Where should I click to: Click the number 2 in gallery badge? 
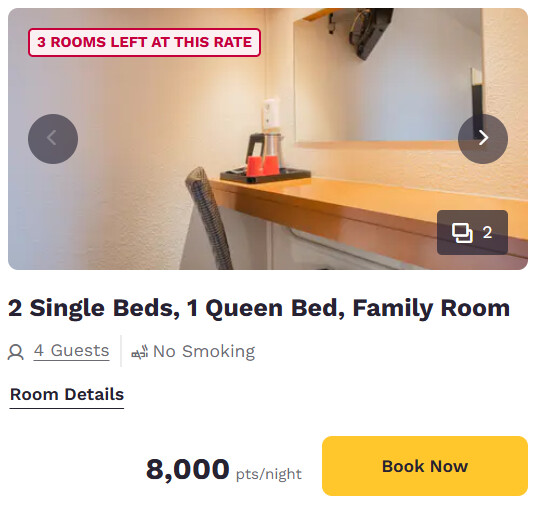click(487, 232)
